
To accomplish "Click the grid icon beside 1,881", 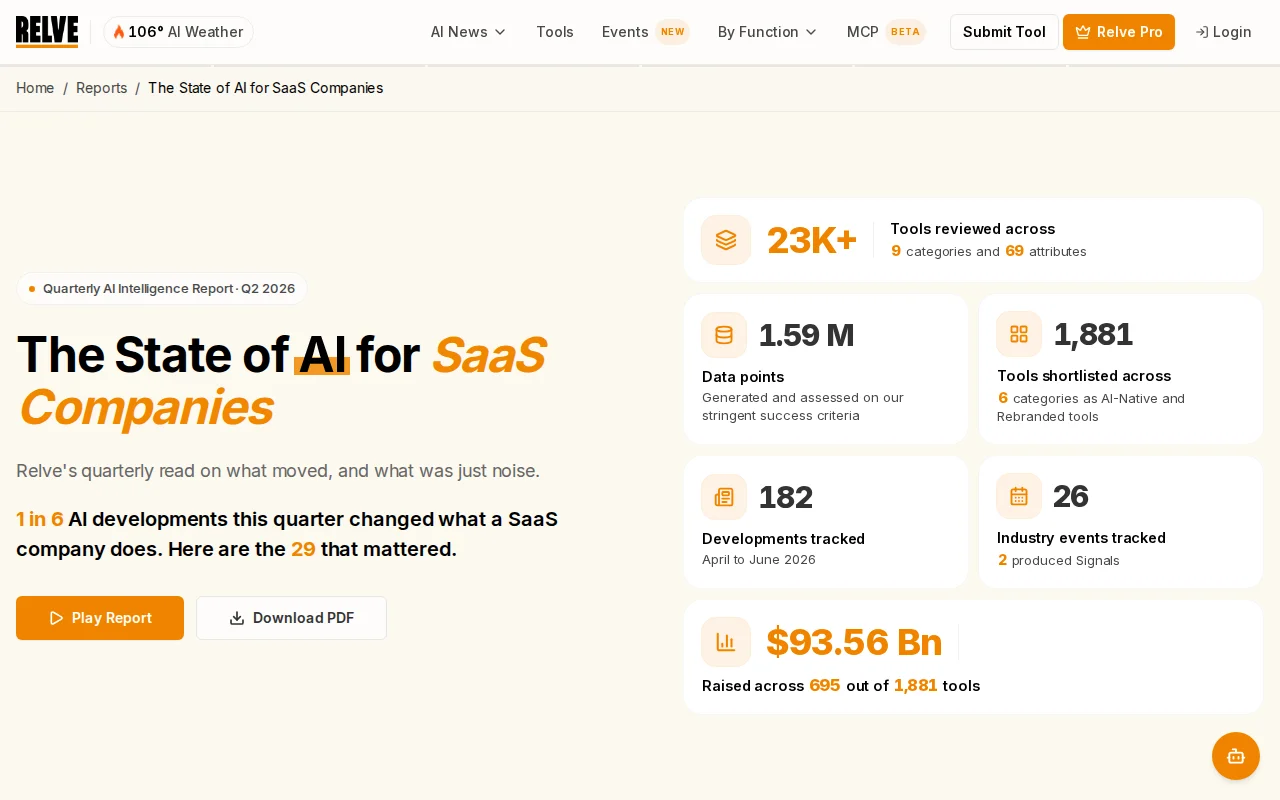I will click(x=1019, y=334).
